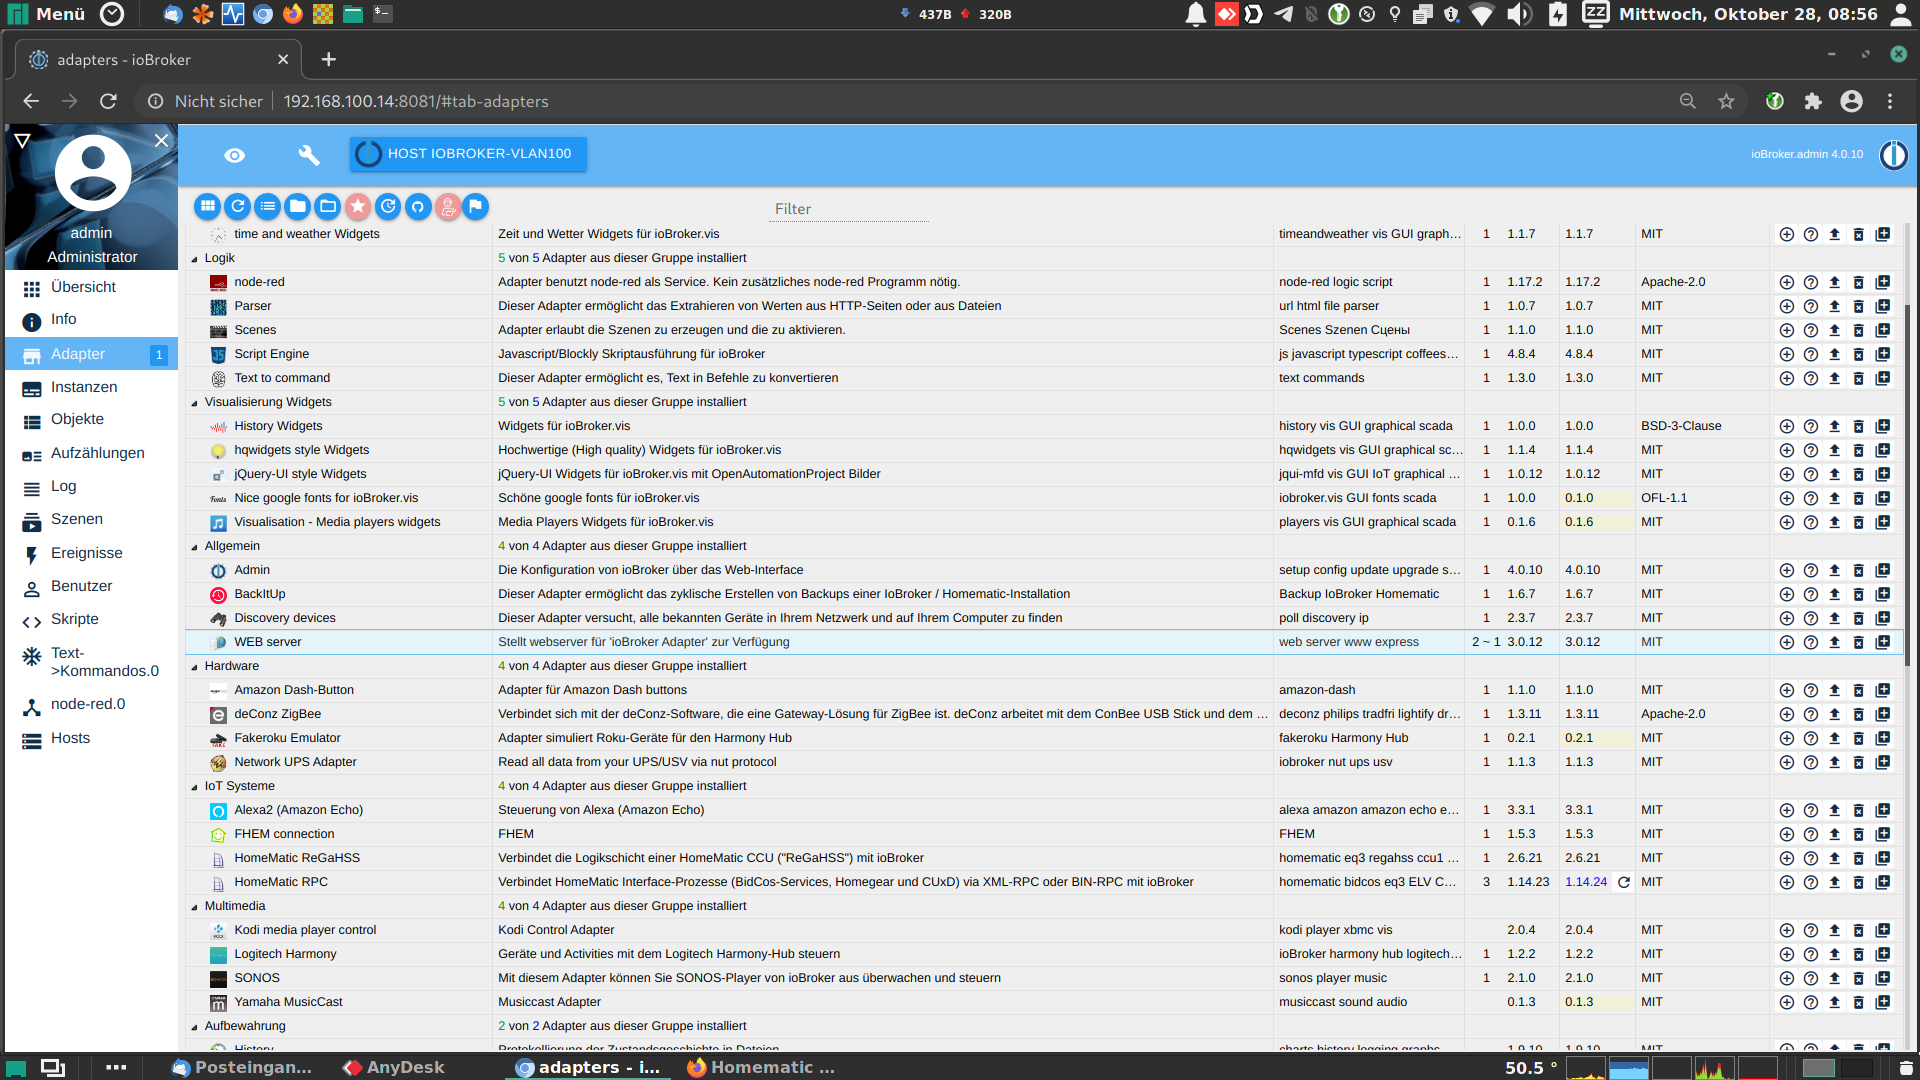Image resolution: width=1920 pixels, height=1080 pixels.
Task: Collapse the Aufbewahrung group
Action: tap(195, 1027)
